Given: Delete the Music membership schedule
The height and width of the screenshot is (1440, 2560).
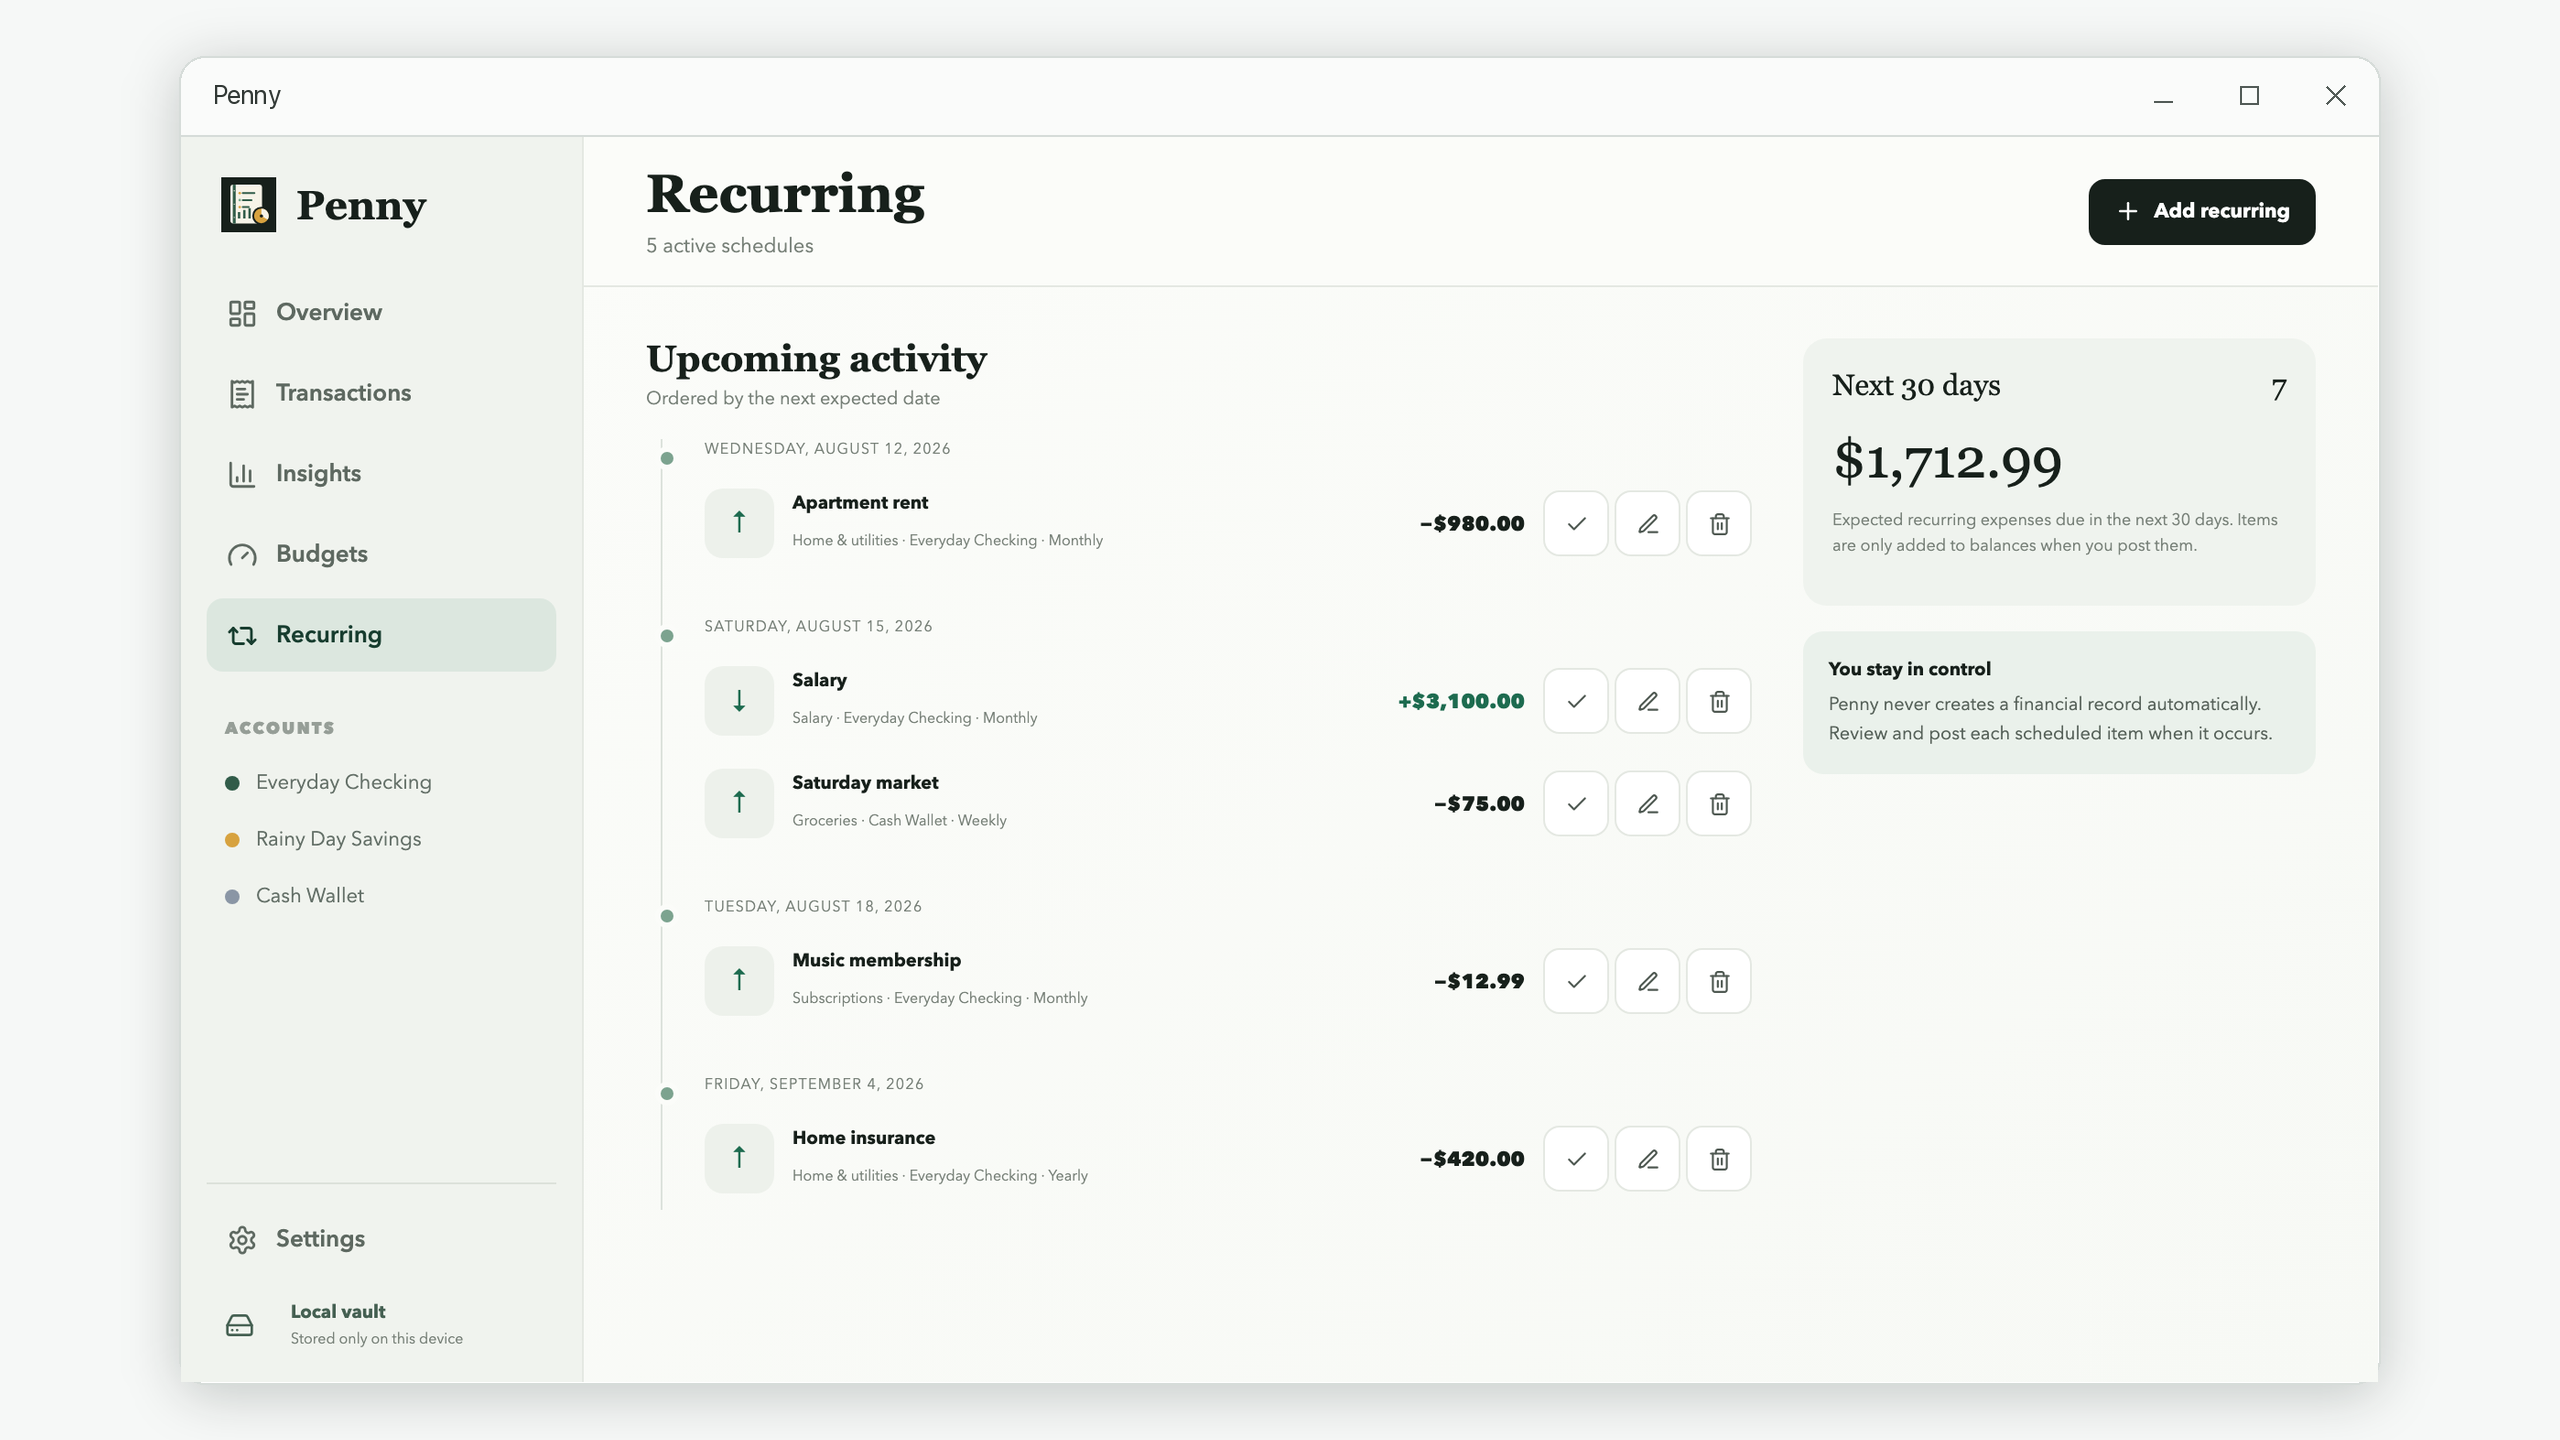Looking at the screenshot, I should [1719, 981].
